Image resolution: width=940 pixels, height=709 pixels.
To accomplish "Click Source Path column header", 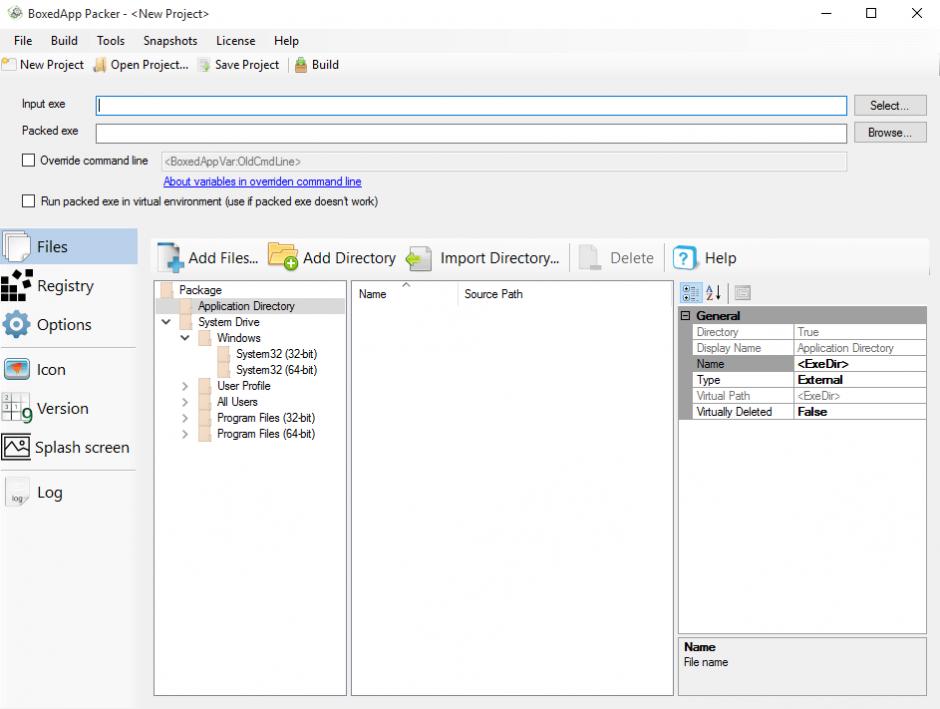I will (565, 294).
